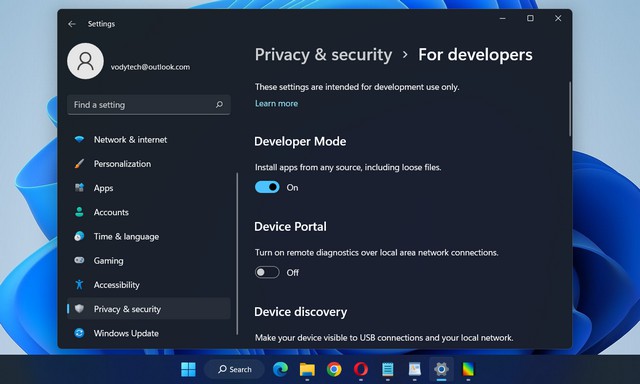Click "Turn on remote diagnostics" description text
Image resolution: width=640 pixels, height=384 pixels.
[376, 252]
